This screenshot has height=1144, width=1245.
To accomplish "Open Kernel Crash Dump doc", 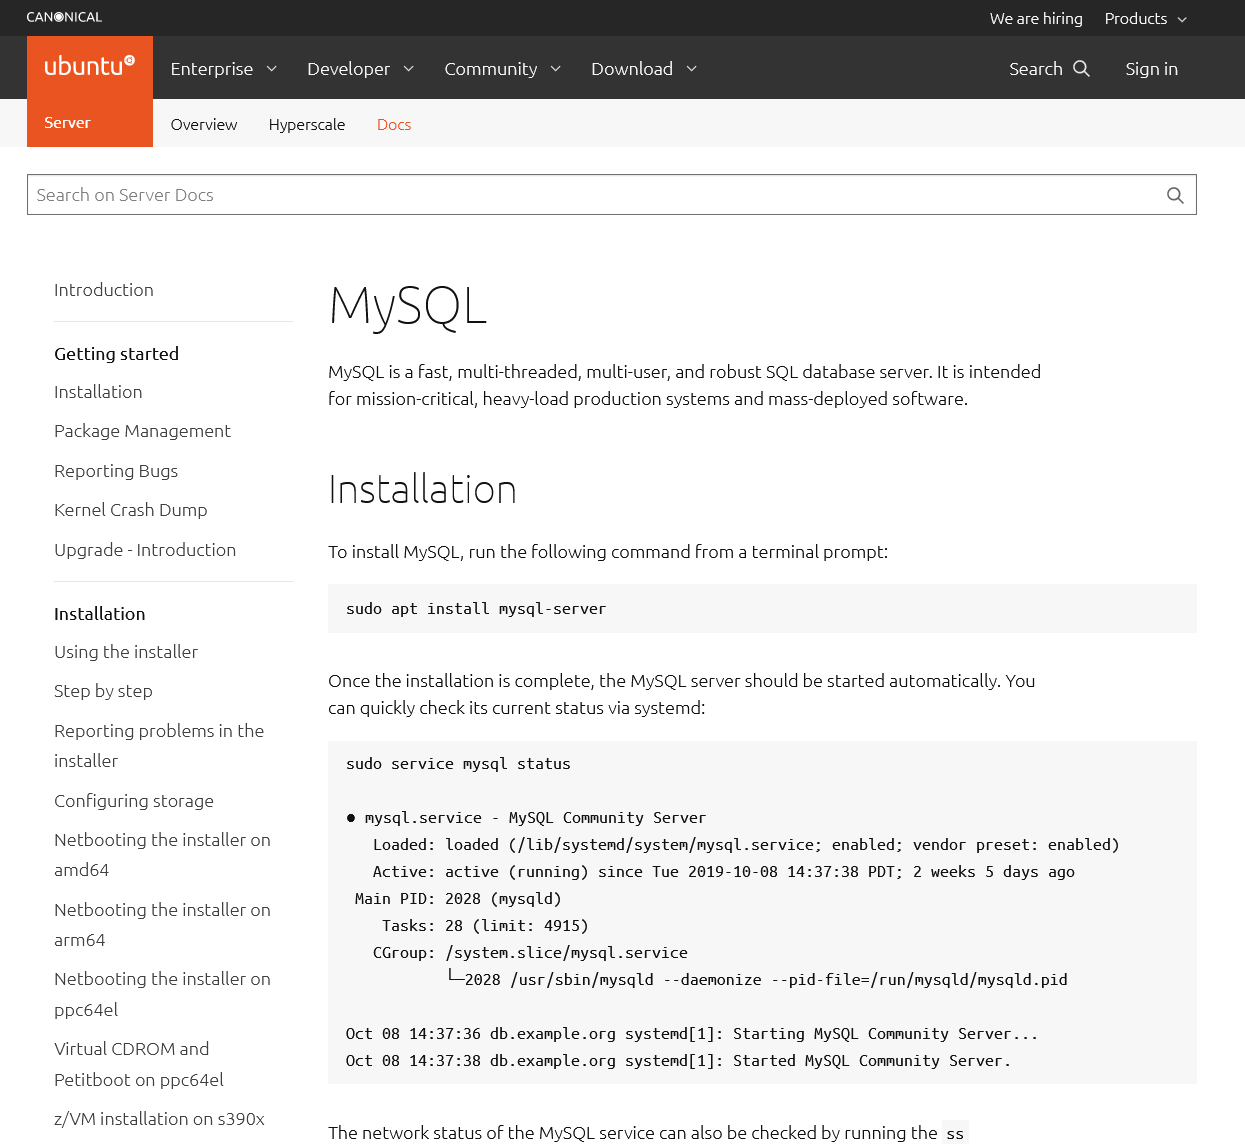I will pos(131,510).
